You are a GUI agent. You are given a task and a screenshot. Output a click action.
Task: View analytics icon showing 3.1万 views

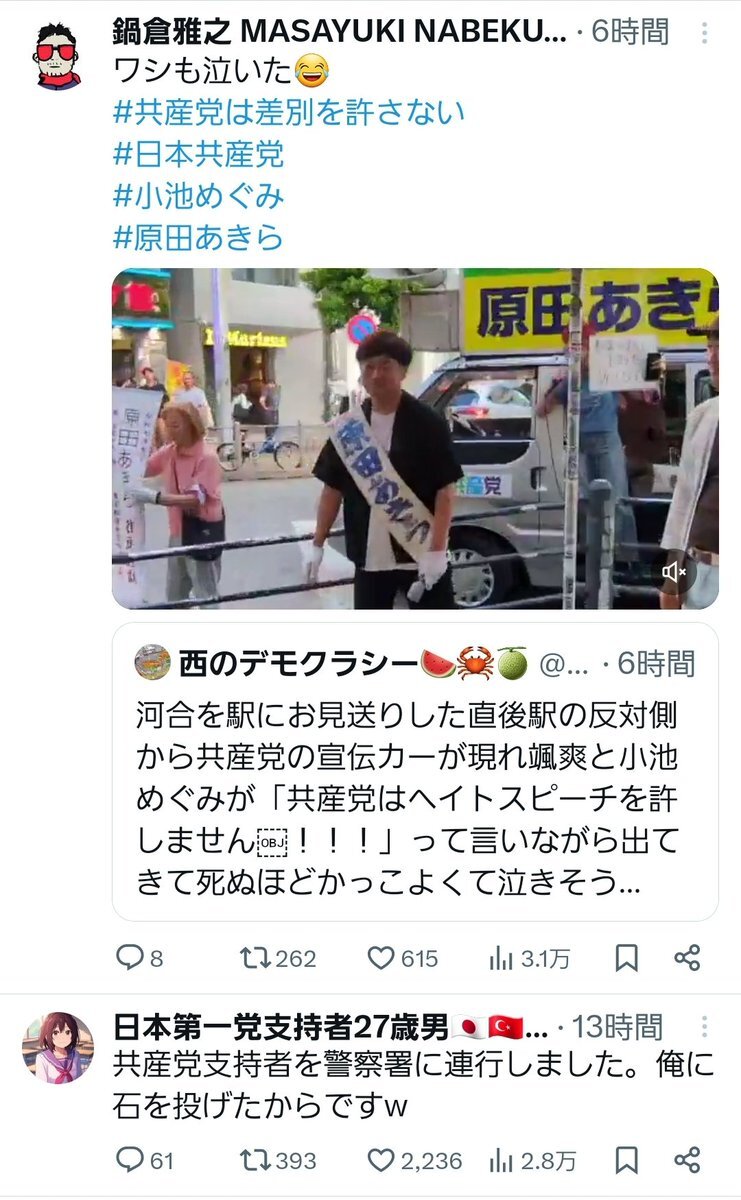[x=502, y=958]
